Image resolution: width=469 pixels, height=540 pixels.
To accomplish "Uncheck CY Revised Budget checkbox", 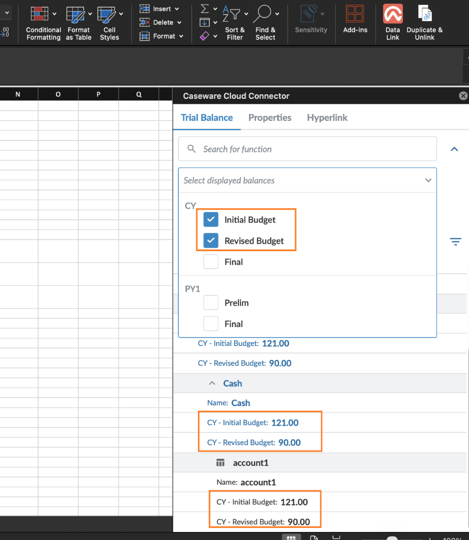I will [x=211, y=240].
